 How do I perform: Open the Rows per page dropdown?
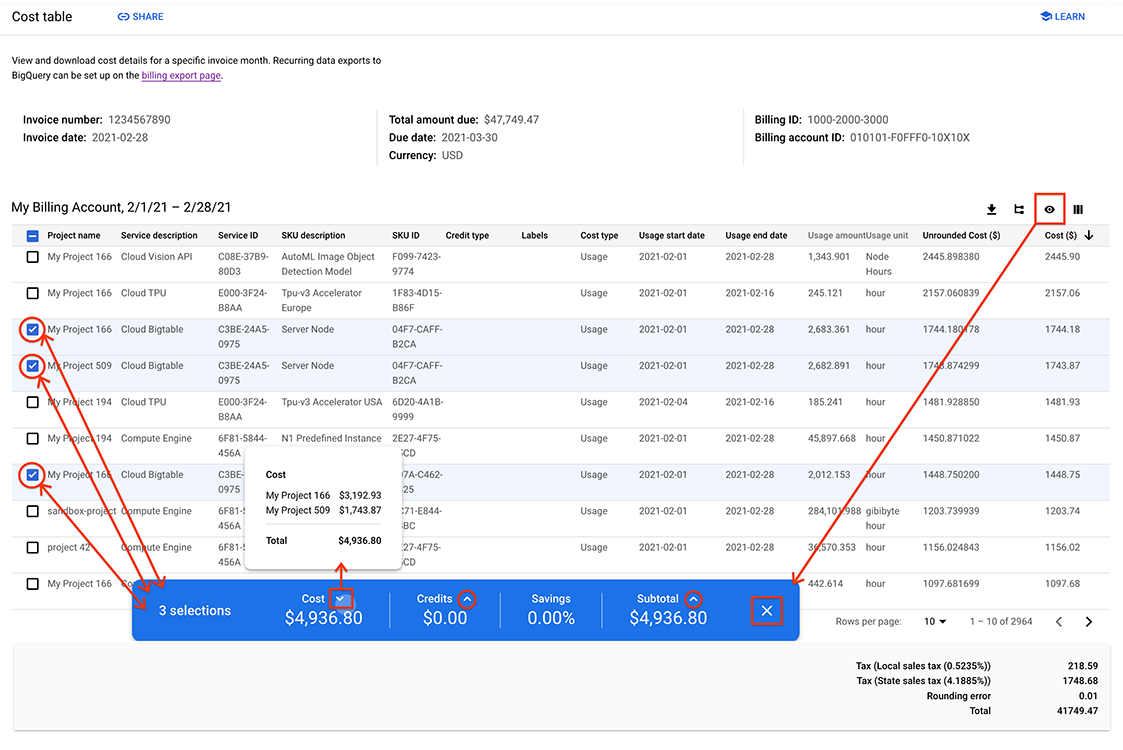pos(935,622)
